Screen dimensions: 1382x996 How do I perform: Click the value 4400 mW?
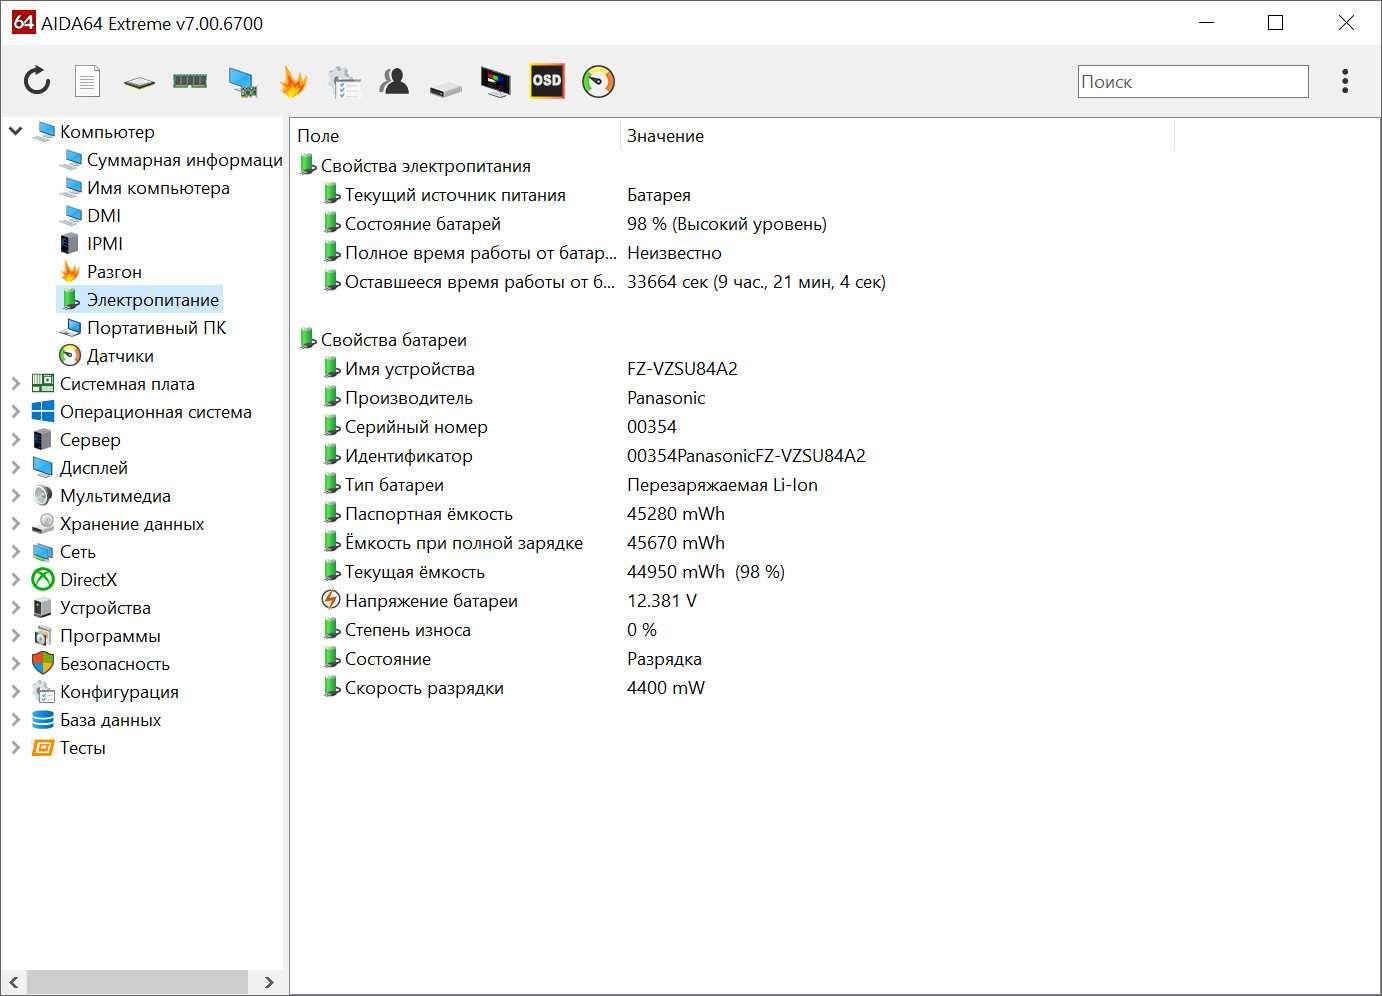tap(666, 688)
